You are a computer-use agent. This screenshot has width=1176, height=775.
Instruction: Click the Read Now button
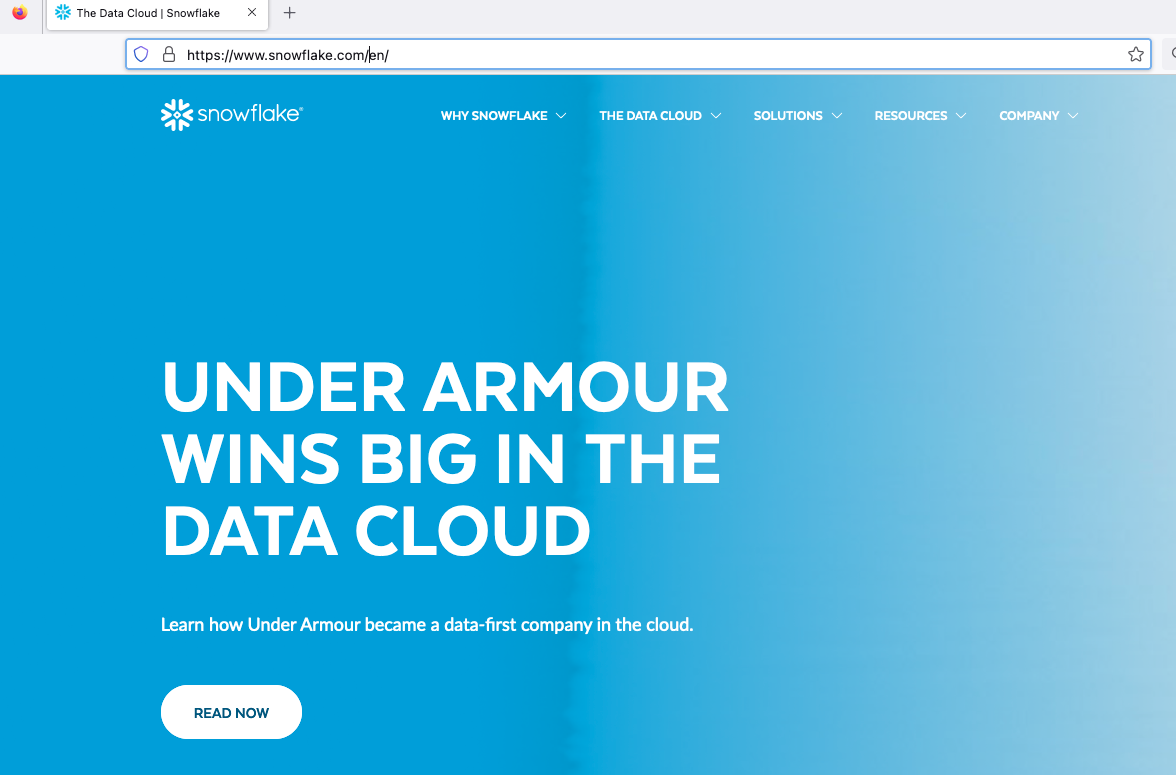[x=231, y=712]
